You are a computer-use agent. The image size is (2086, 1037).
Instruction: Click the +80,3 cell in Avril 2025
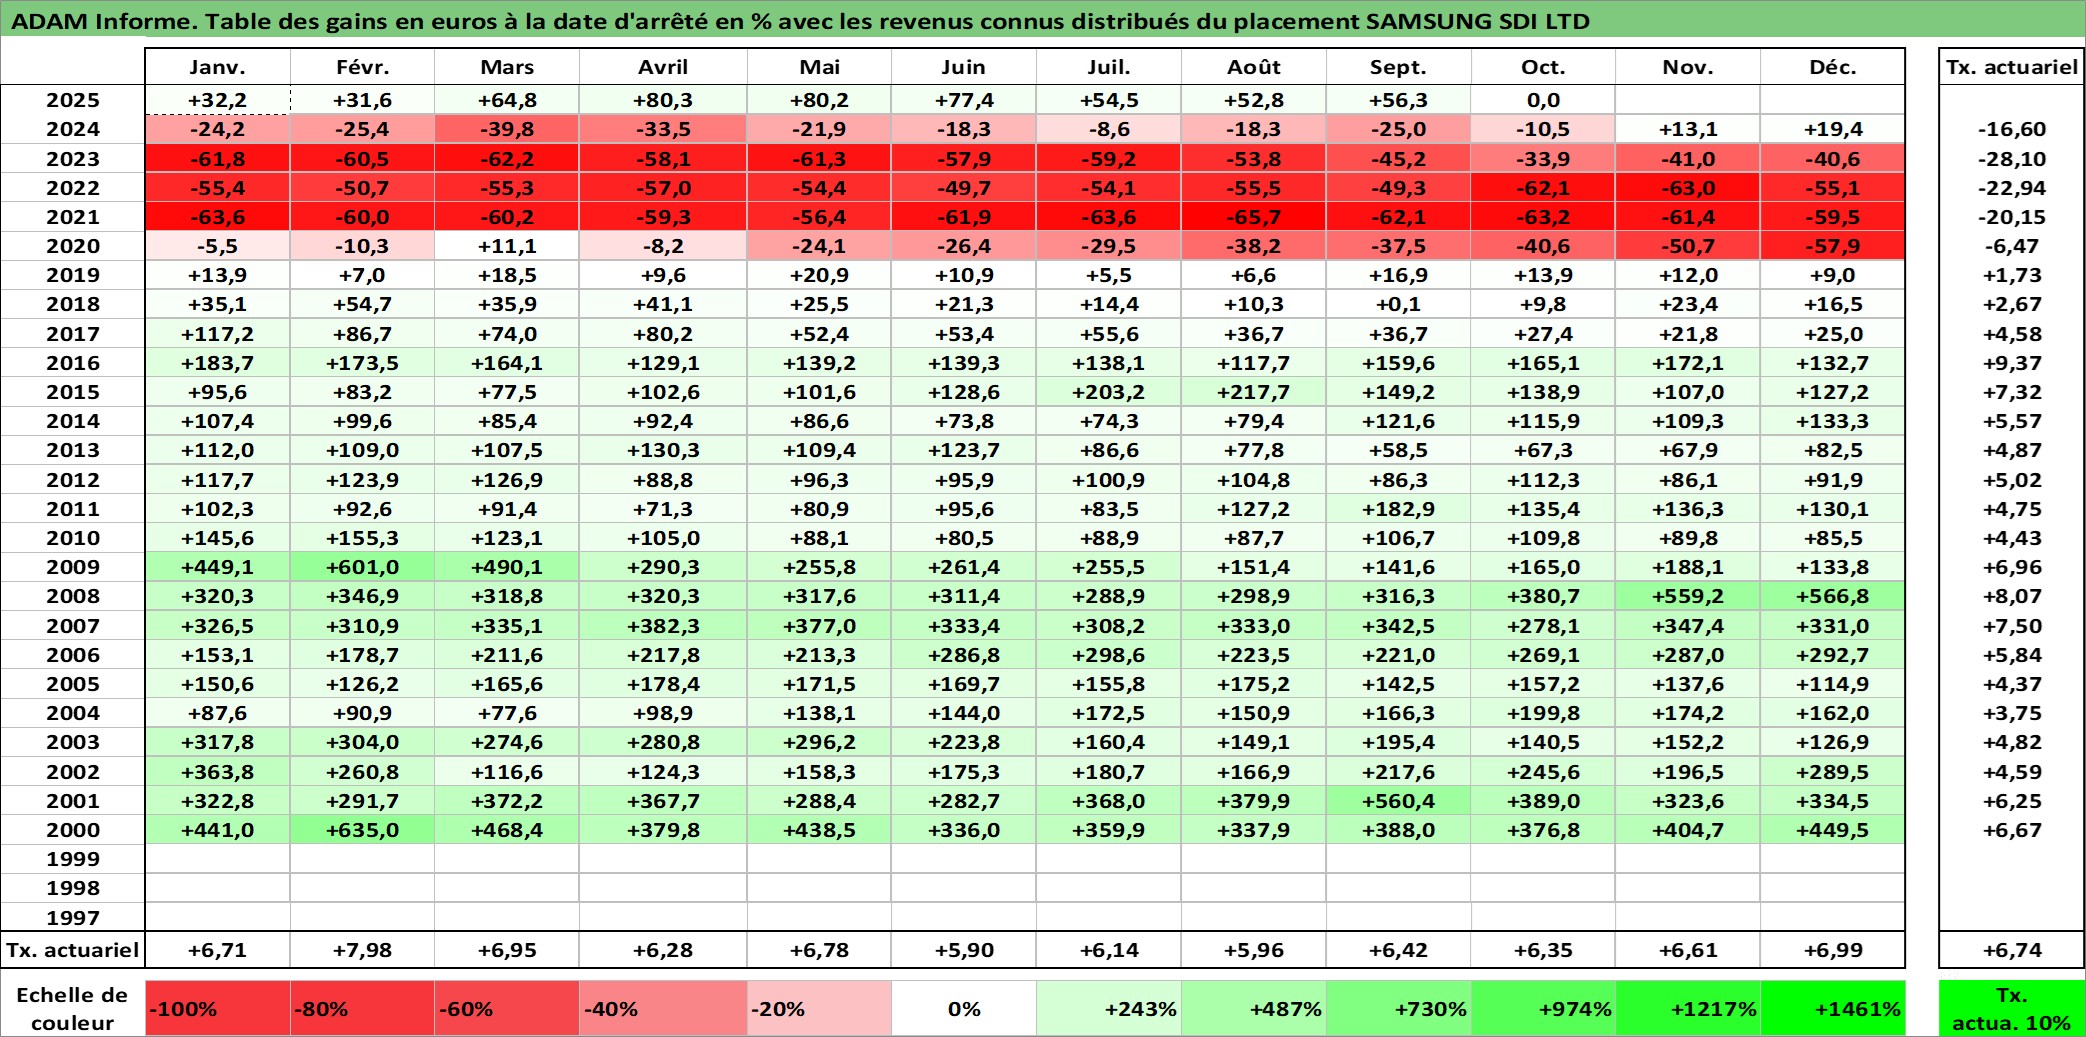663,100
